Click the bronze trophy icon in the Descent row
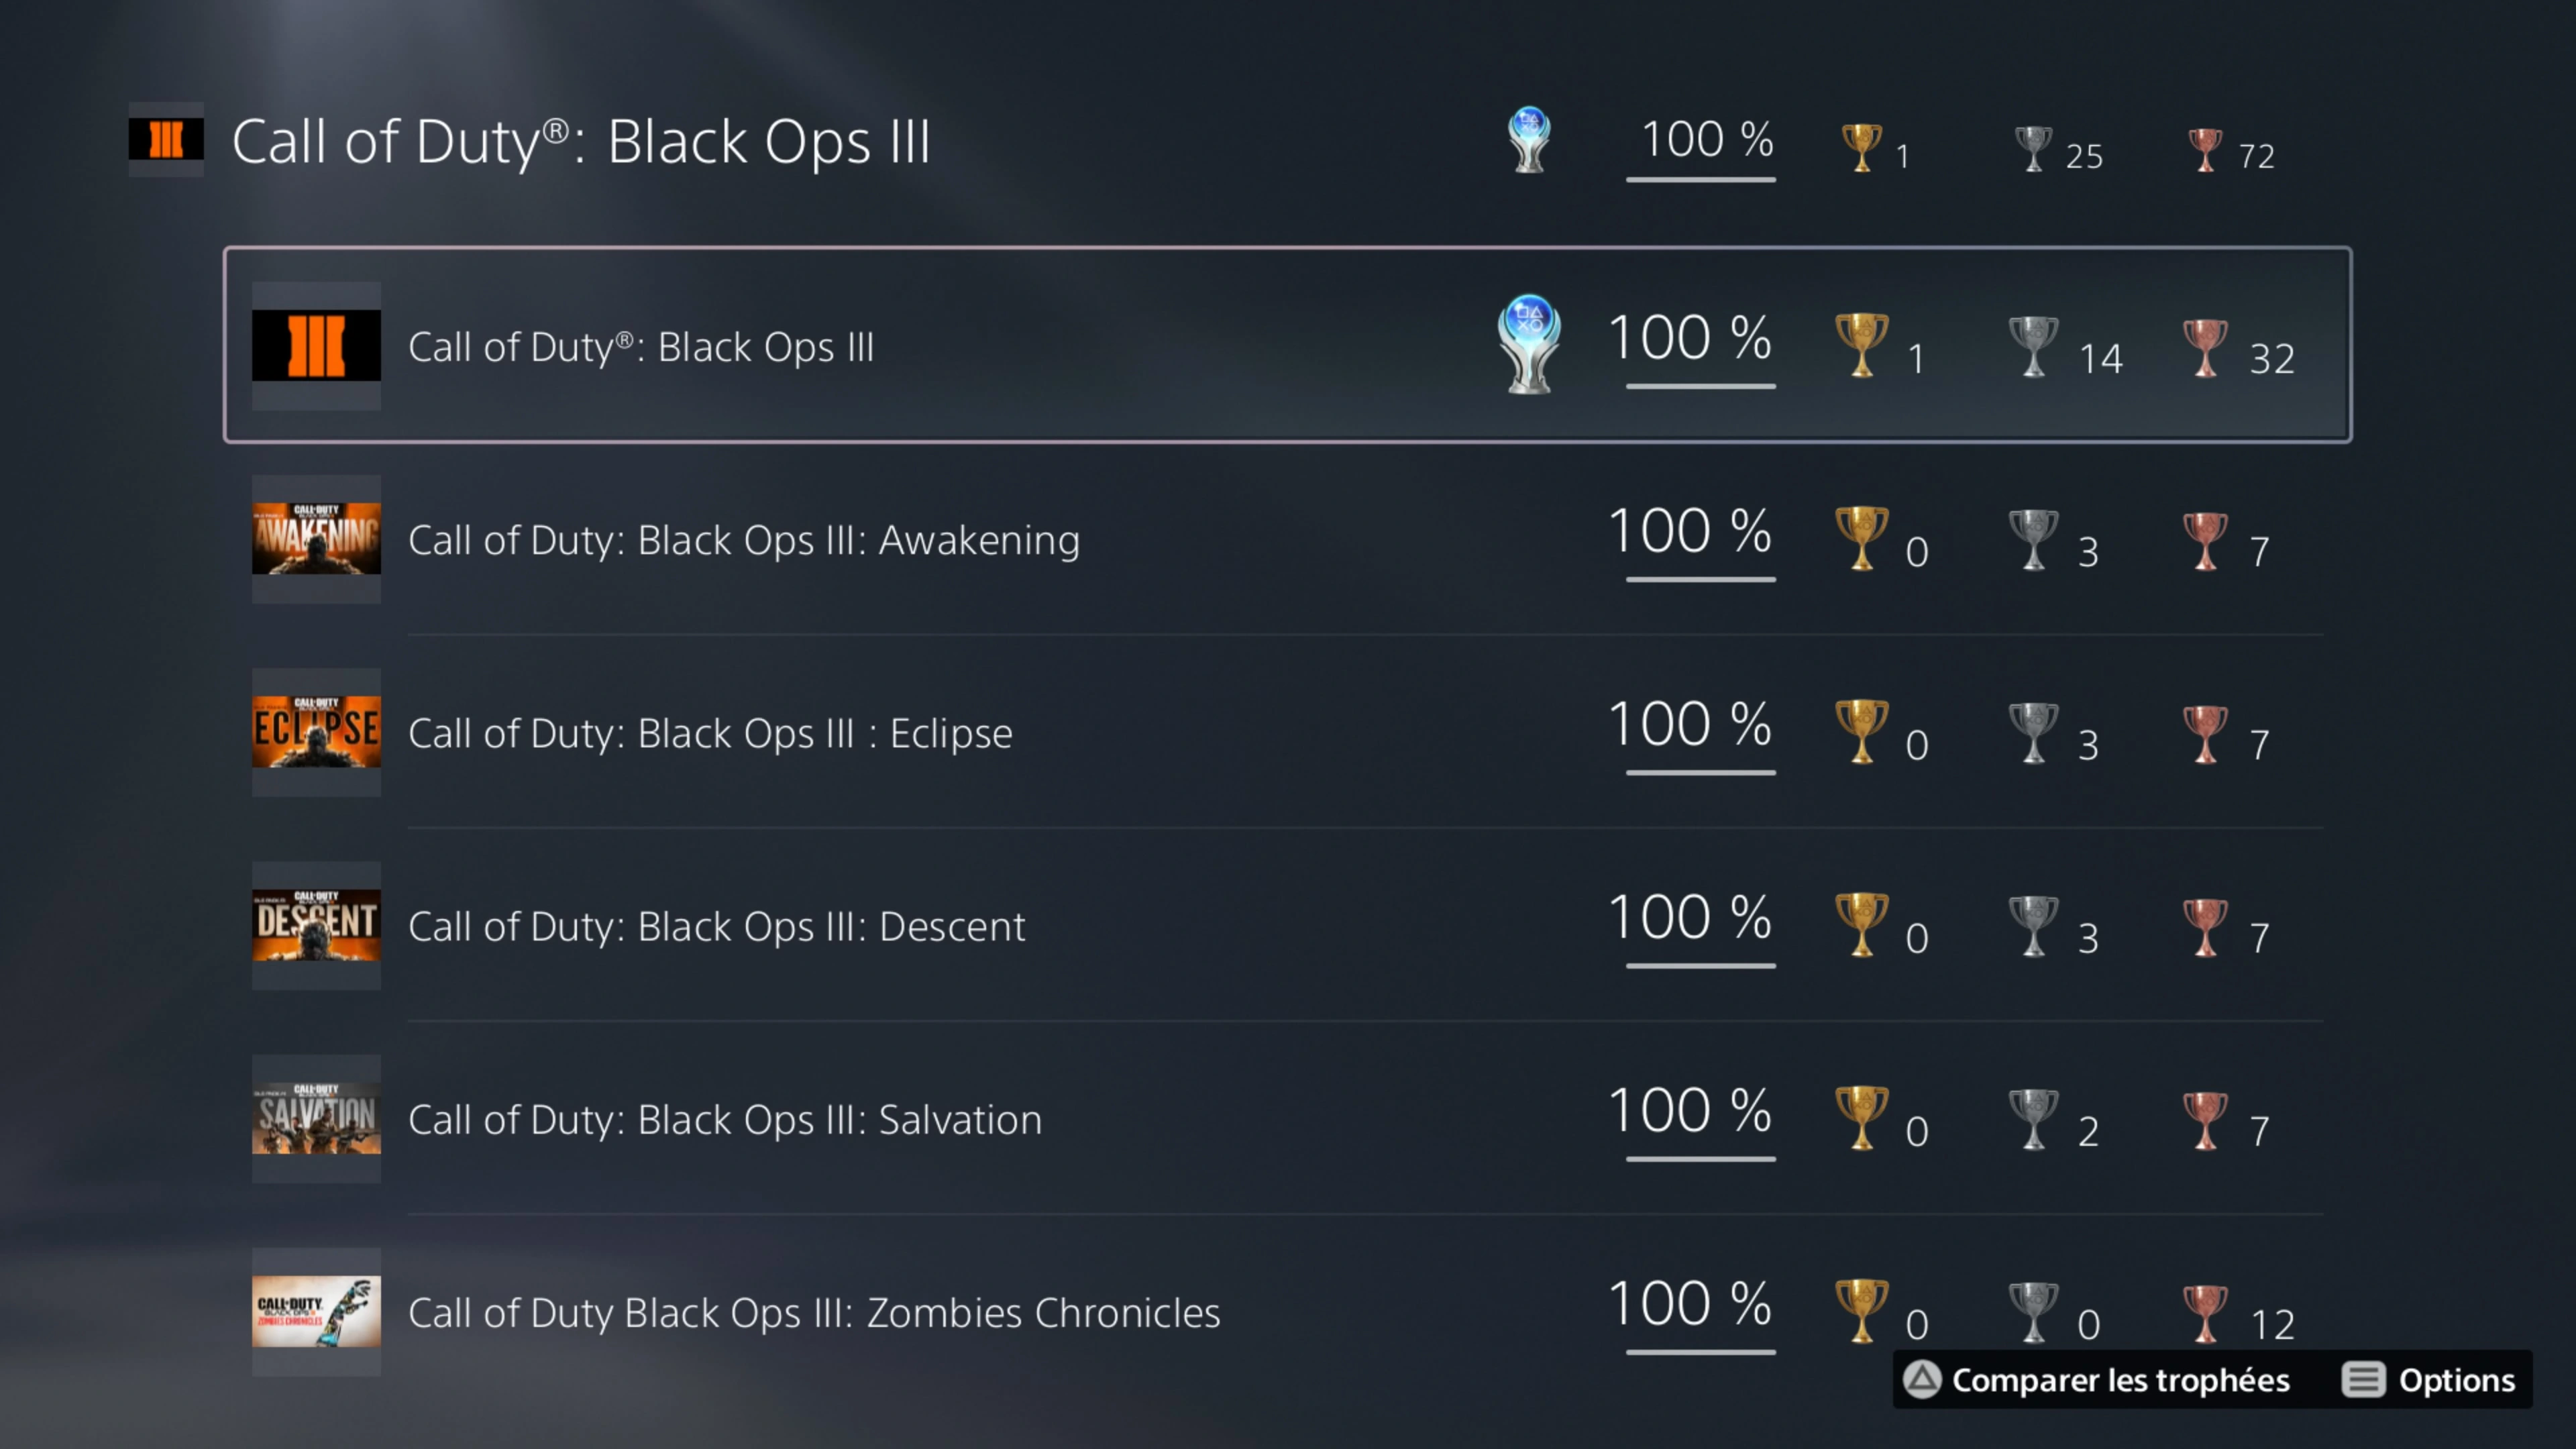Image resolution: width=2576 pixels, height=1449 pixels. [x=2204, y=926]
